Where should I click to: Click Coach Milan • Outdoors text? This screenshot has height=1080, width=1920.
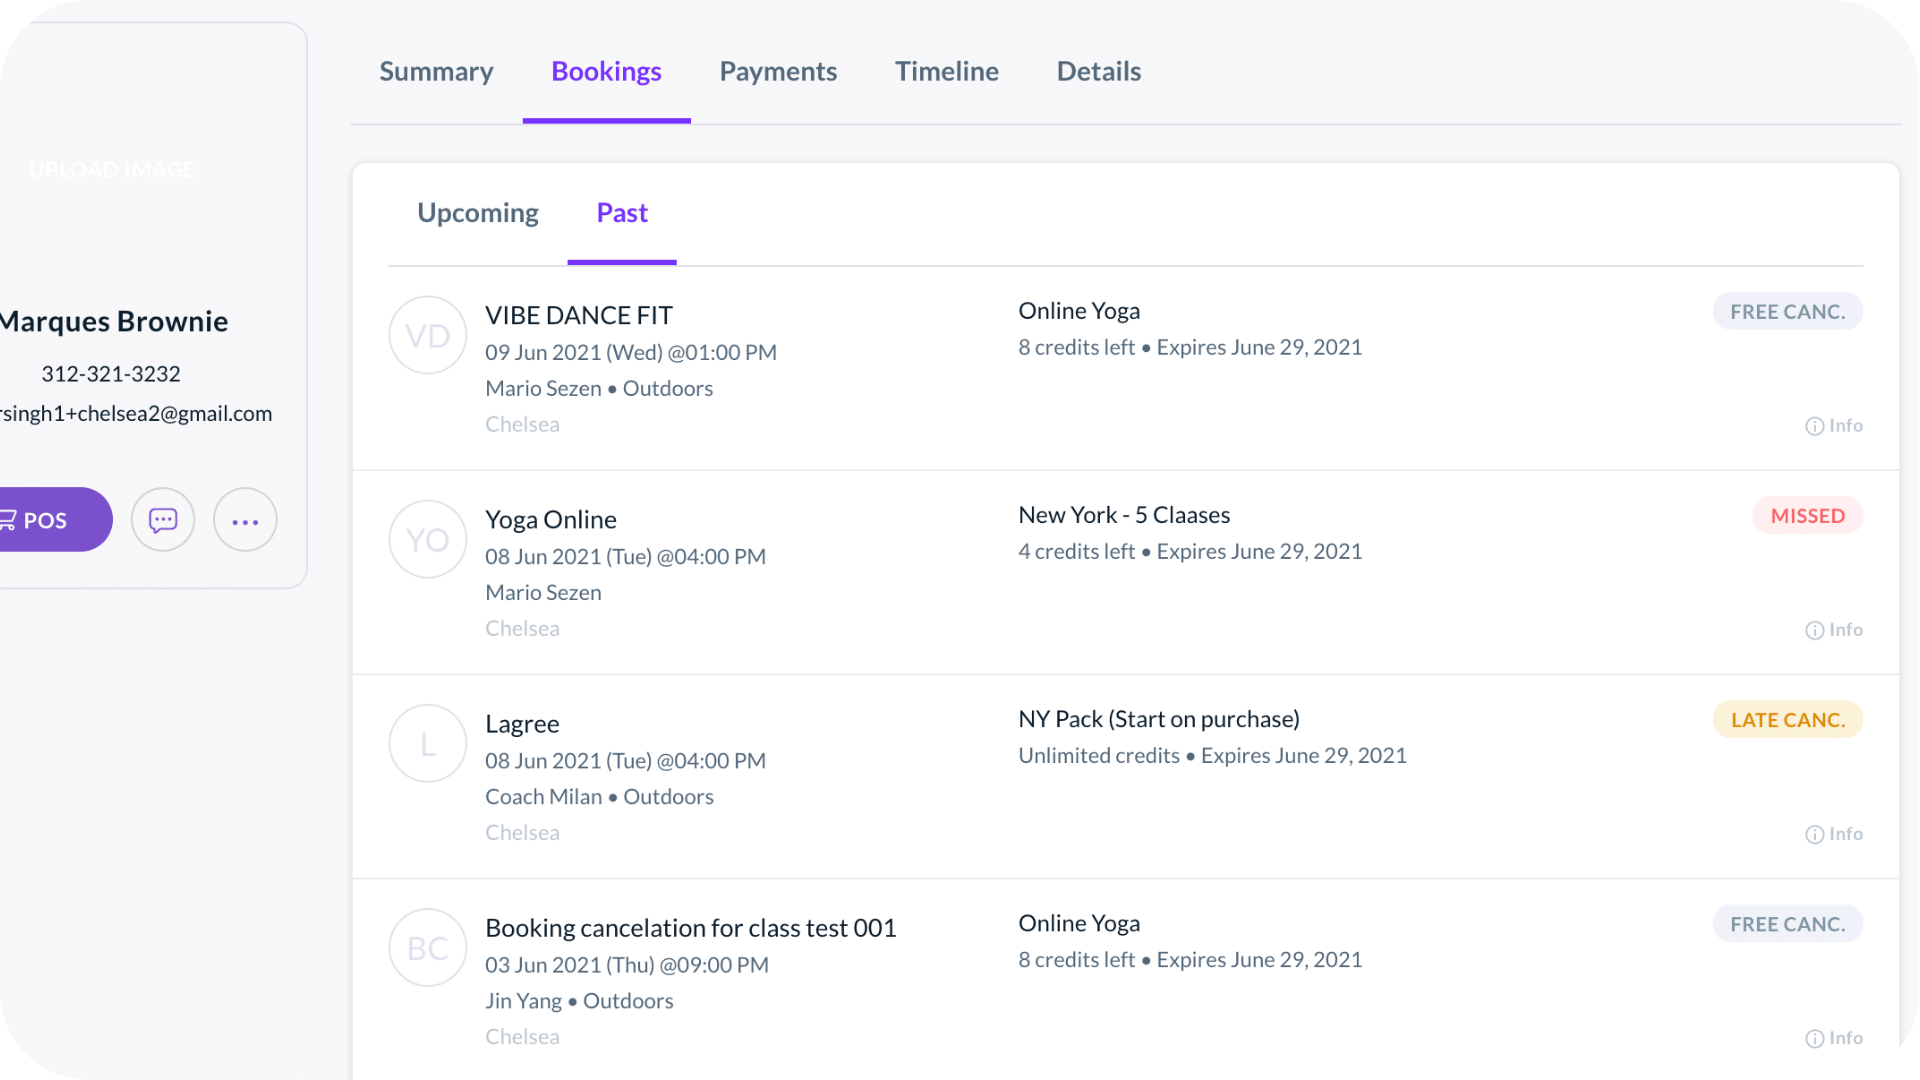pos(599,797)
